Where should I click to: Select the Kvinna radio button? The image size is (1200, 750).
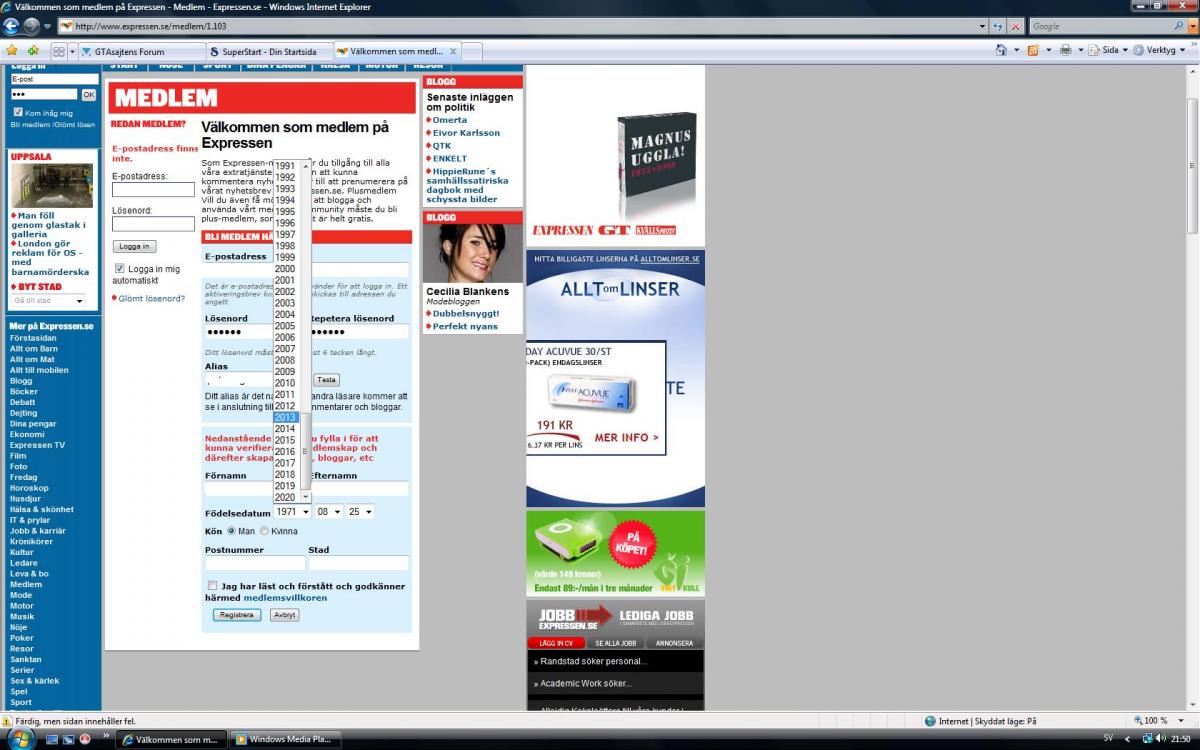point(264,531)
